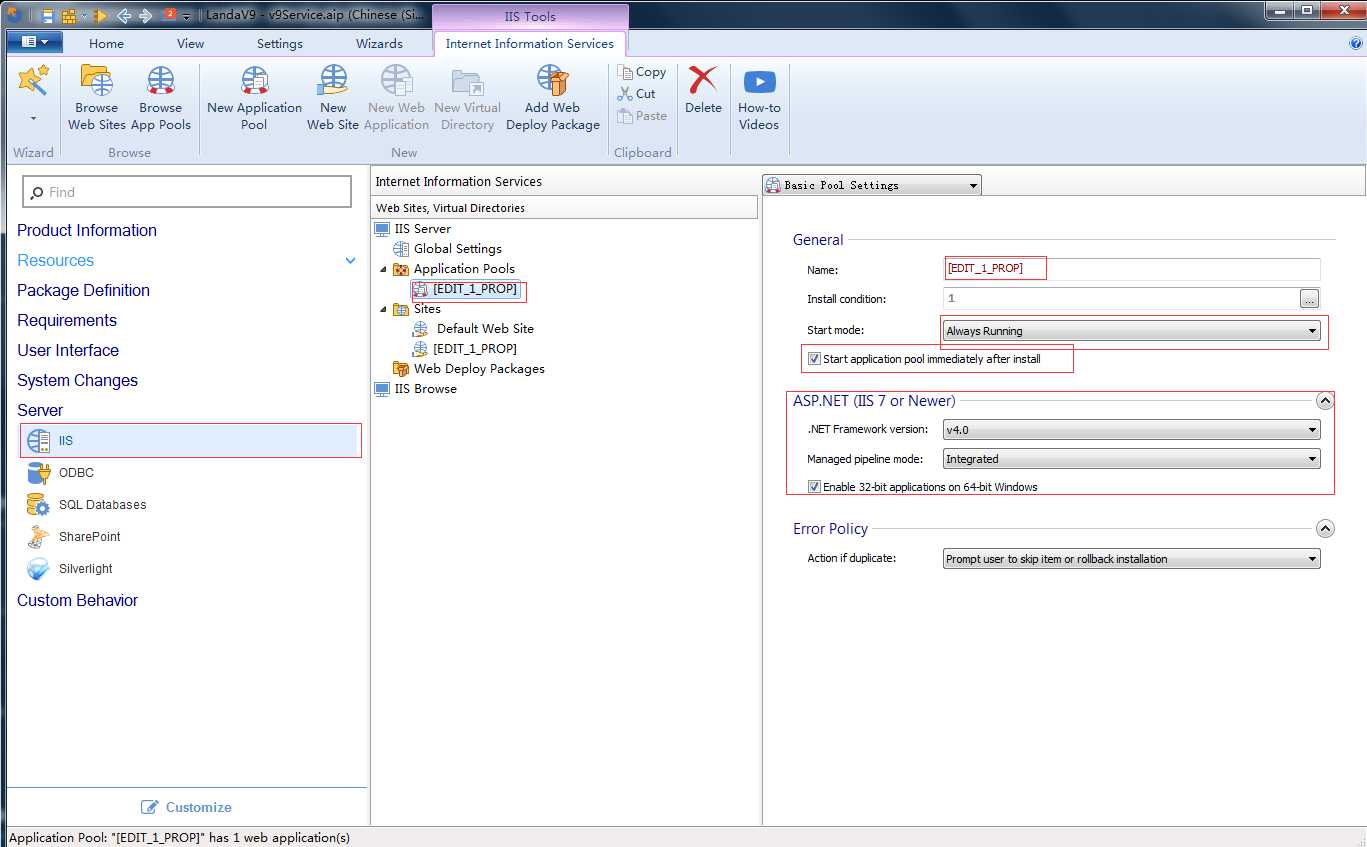Collapse the ASP.NET section
The height and width of the screenshot is (847, 1367).
tap(1325, 401)
